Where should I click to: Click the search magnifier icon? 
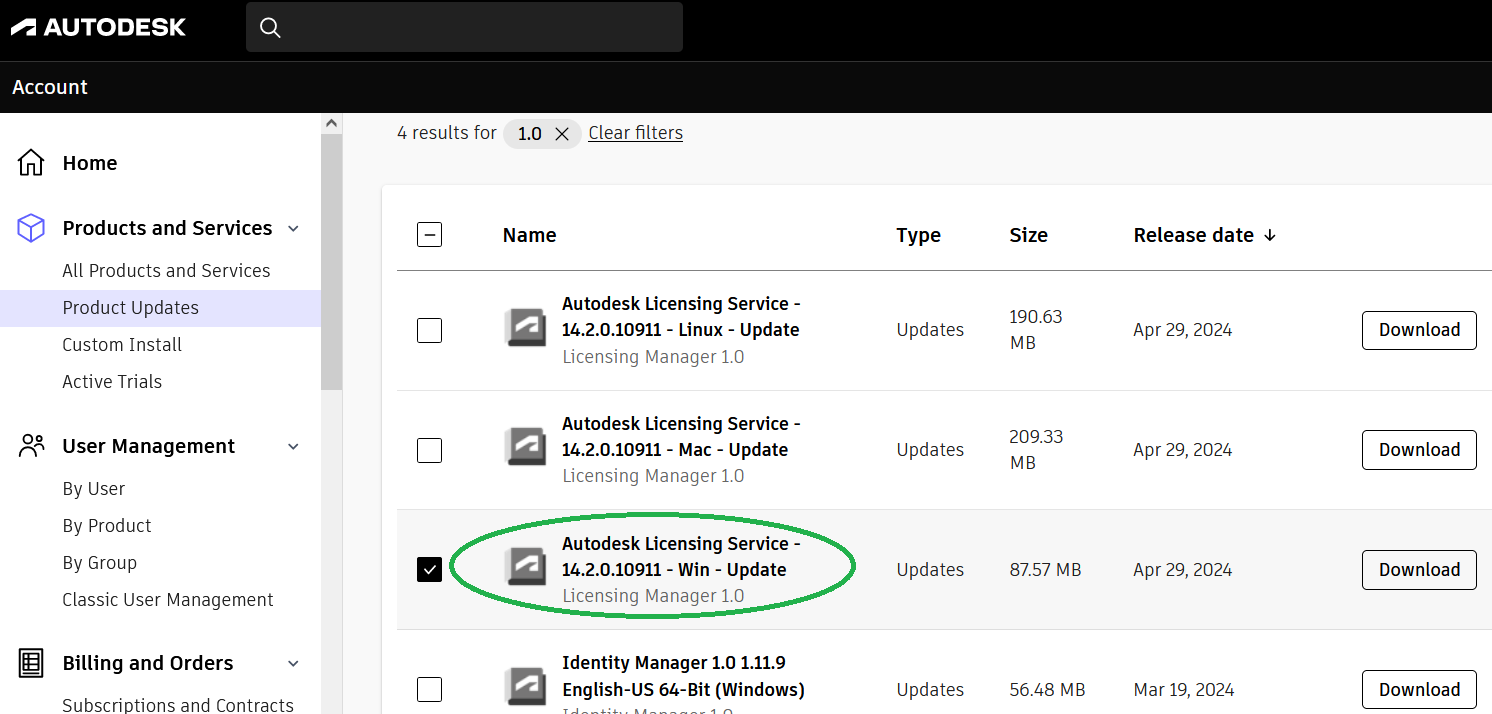pos(270,27)
